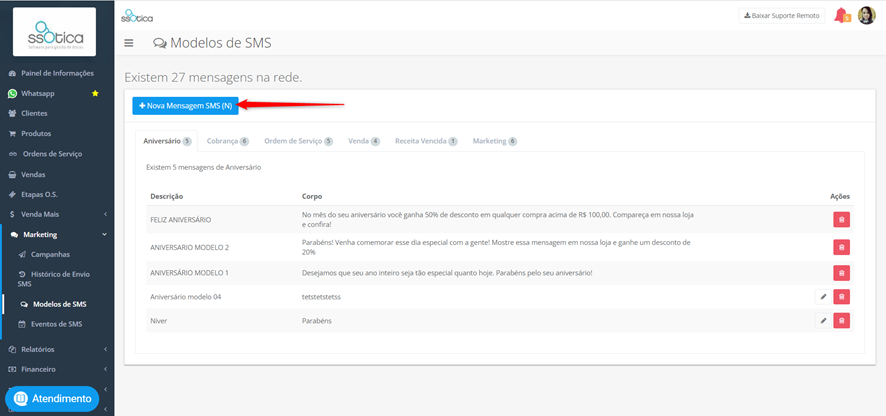Delete the FELIZ ANIVERSÁRIO message
This screenshot has height=416, width=886.
click(x=841, y=220)
